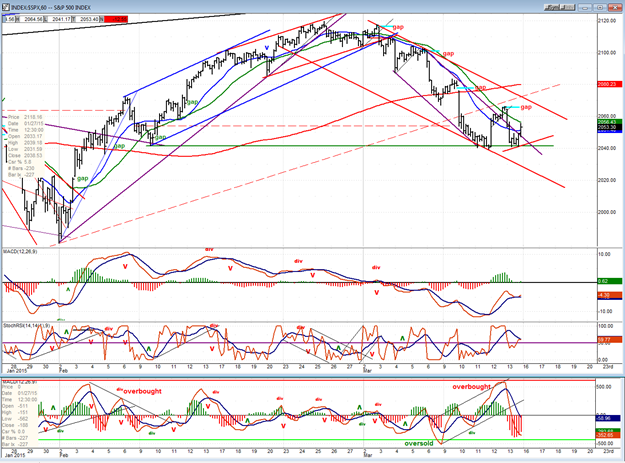Click the 2020.00 price axis label
625x463 pixels.
[607, 180]
